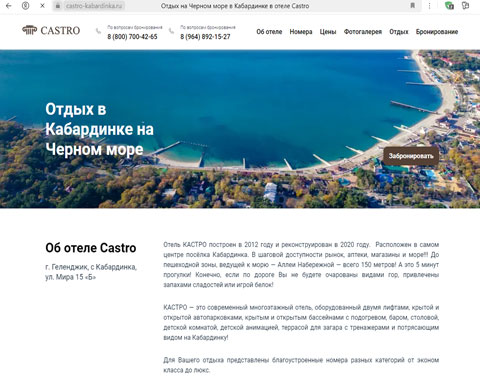The width and height of the screenshot is (480, 384).
Task: Click the address ул. Мира 15 «Б»
Action: pyautogui.click(x=70, y=277)
